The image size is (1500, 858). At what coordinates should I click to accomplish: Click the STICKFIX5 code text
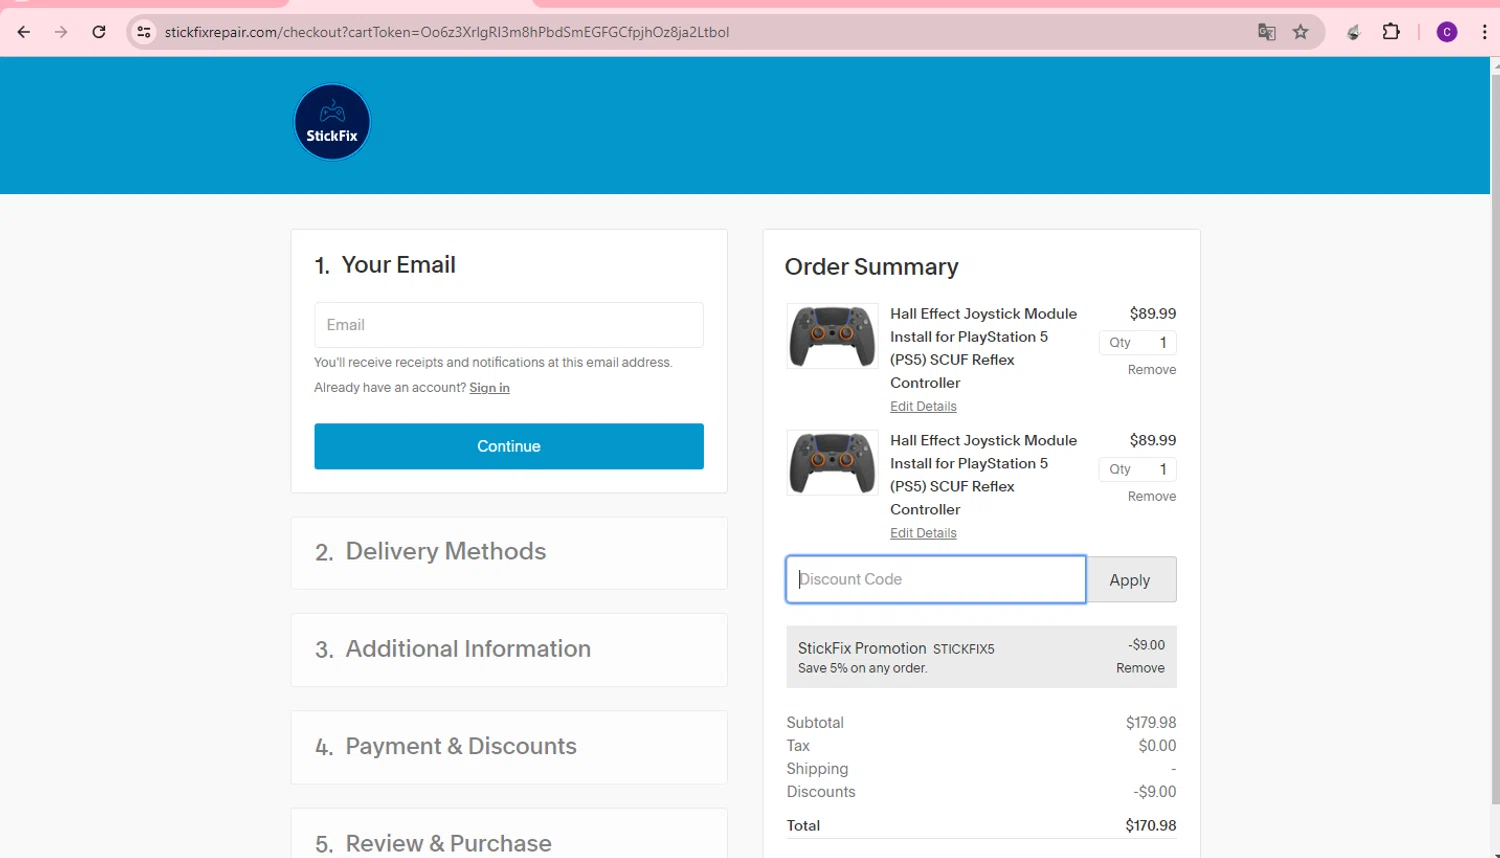click(x=963, y=649)
